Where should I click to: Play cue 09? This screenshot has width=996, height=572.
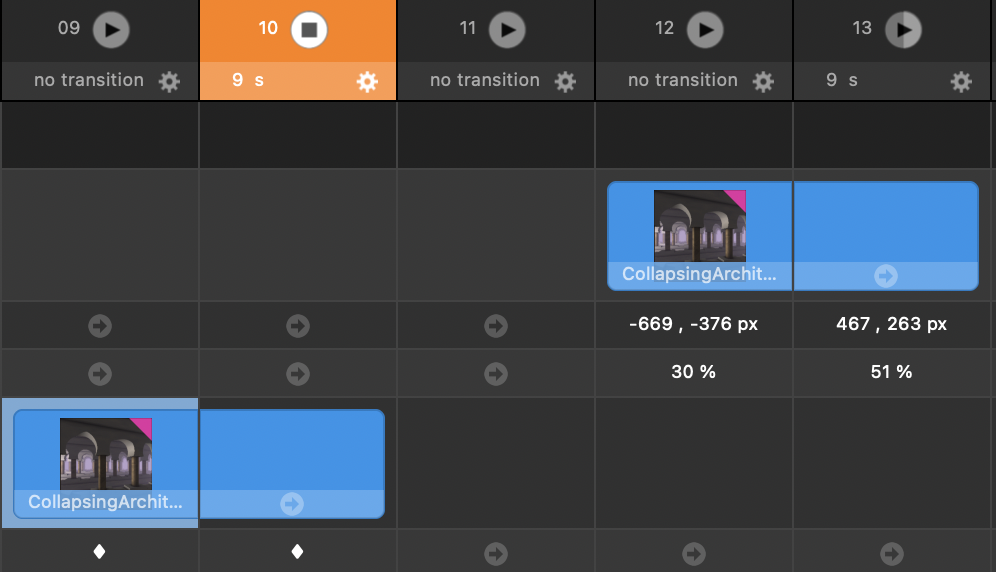(111, 29)
